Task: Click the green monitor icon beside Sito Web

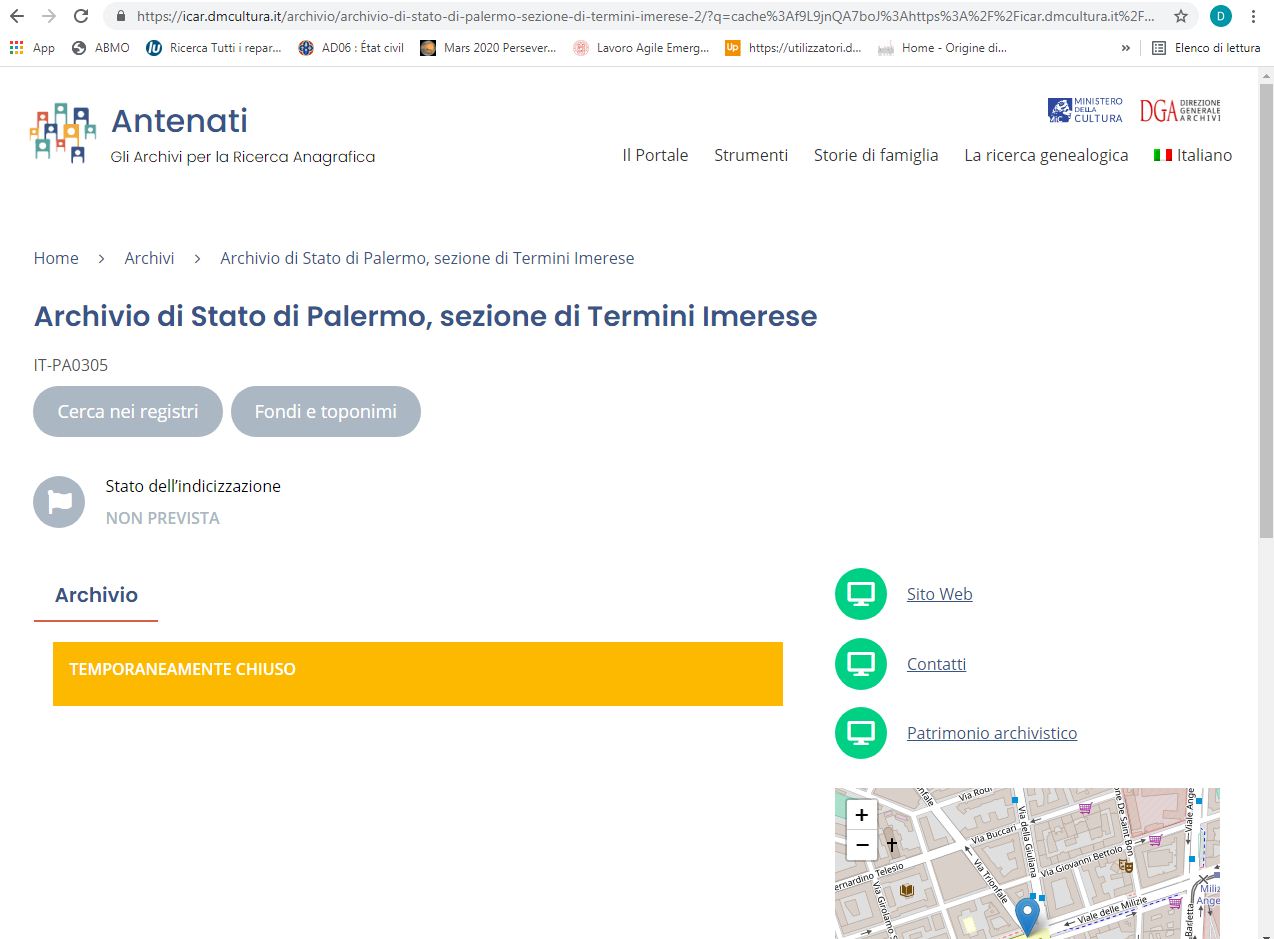Action: (861, 594)
